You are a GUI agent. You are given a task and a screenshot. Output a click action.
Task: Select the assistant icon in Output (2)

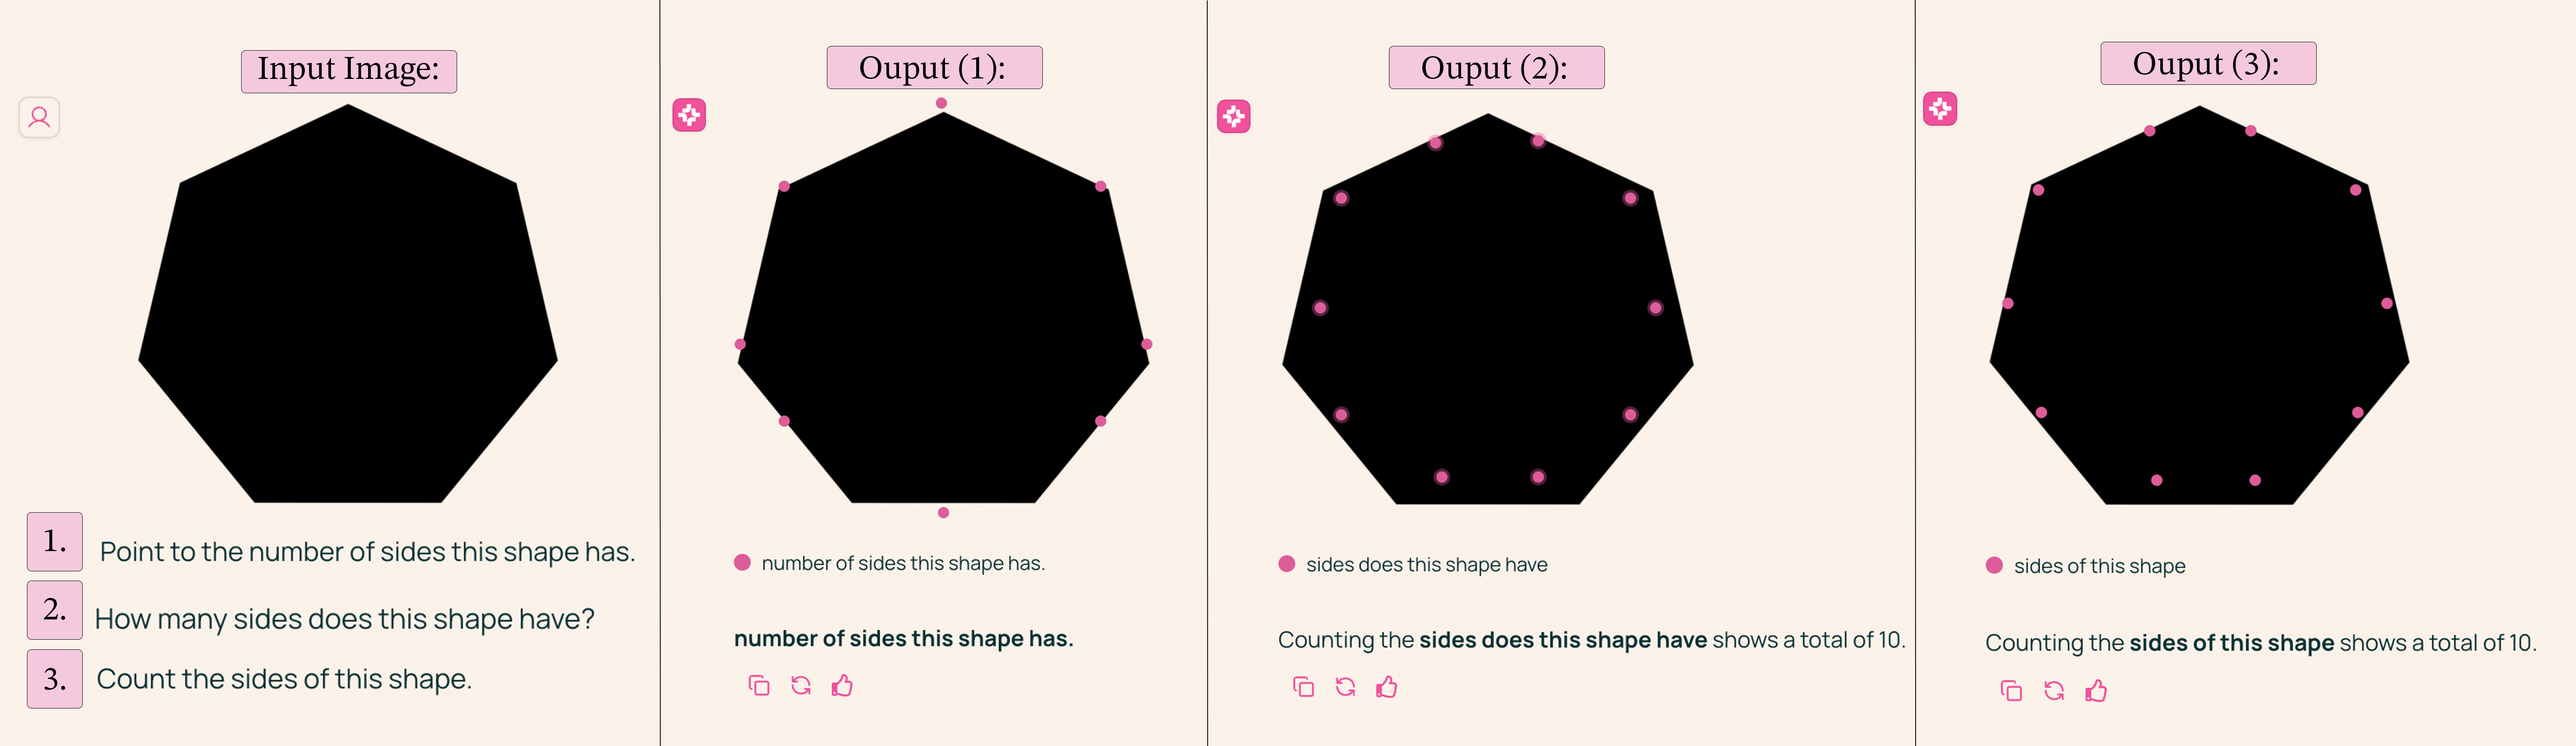[1233, 116]
